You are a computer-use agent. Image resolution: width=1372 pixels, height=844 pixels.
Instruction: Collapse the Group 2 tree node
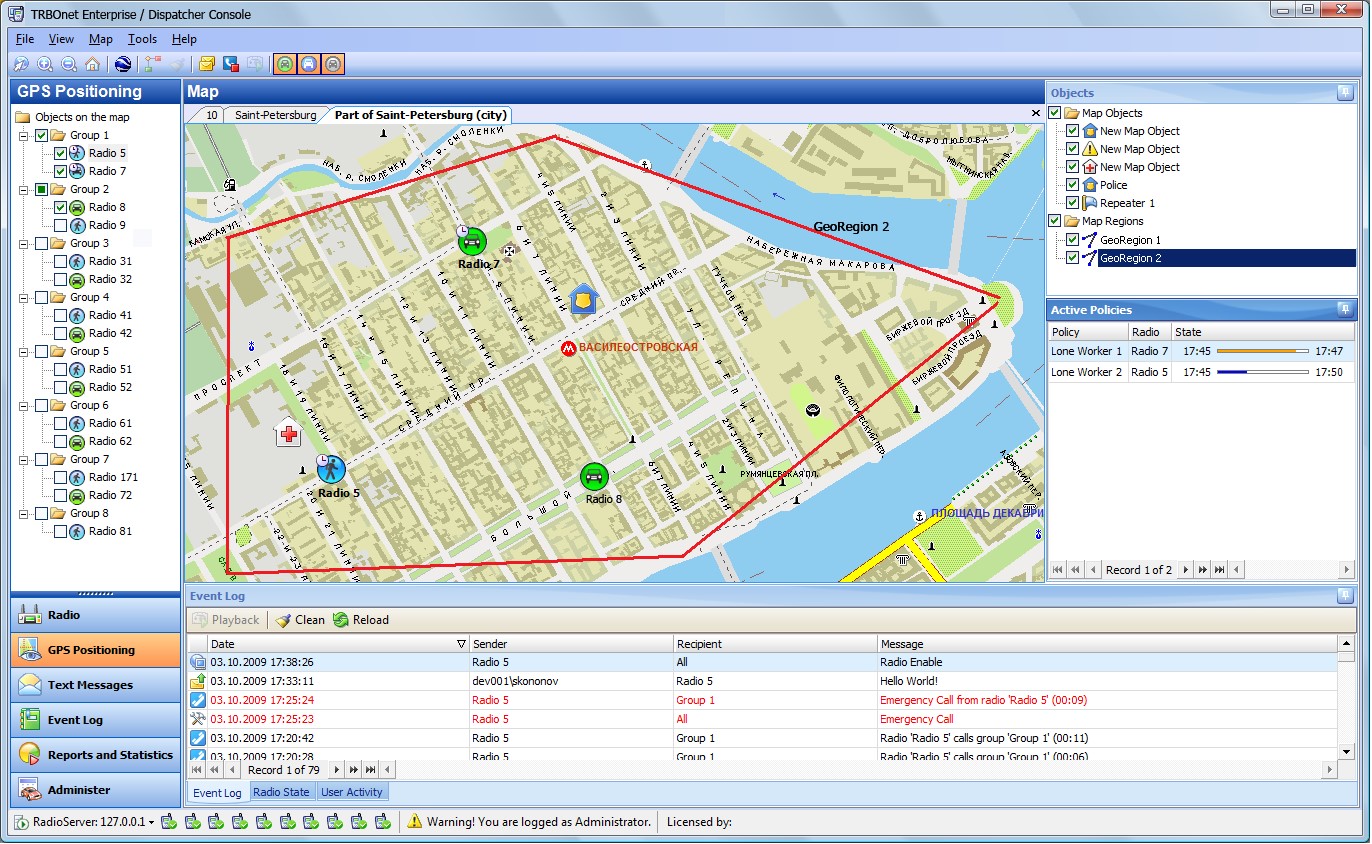[24, 190]
